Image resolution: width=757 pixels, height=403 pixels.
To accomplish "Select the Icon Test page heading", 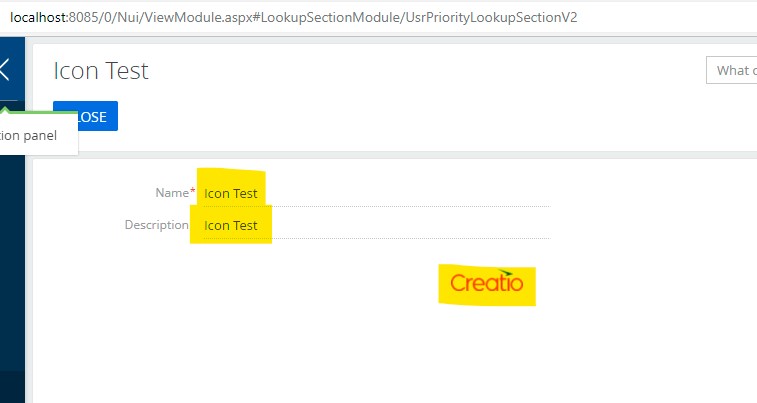I will (101, 71).
